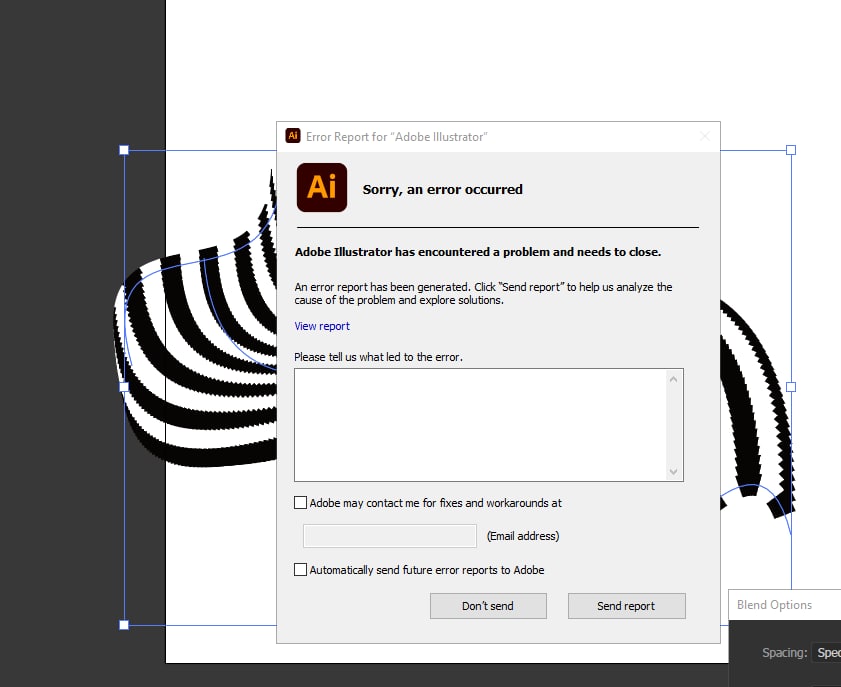Click the Send report button

[x=626, y=606]
